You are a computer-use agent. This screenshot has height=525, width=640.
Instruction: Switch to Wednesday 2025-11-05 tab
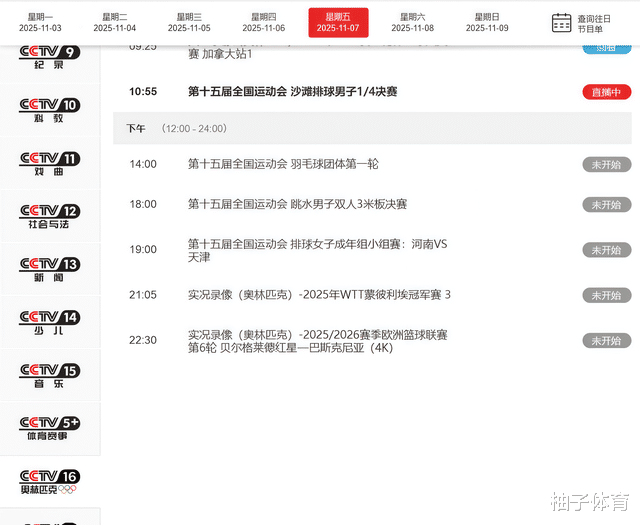click(x=189, y=22)
